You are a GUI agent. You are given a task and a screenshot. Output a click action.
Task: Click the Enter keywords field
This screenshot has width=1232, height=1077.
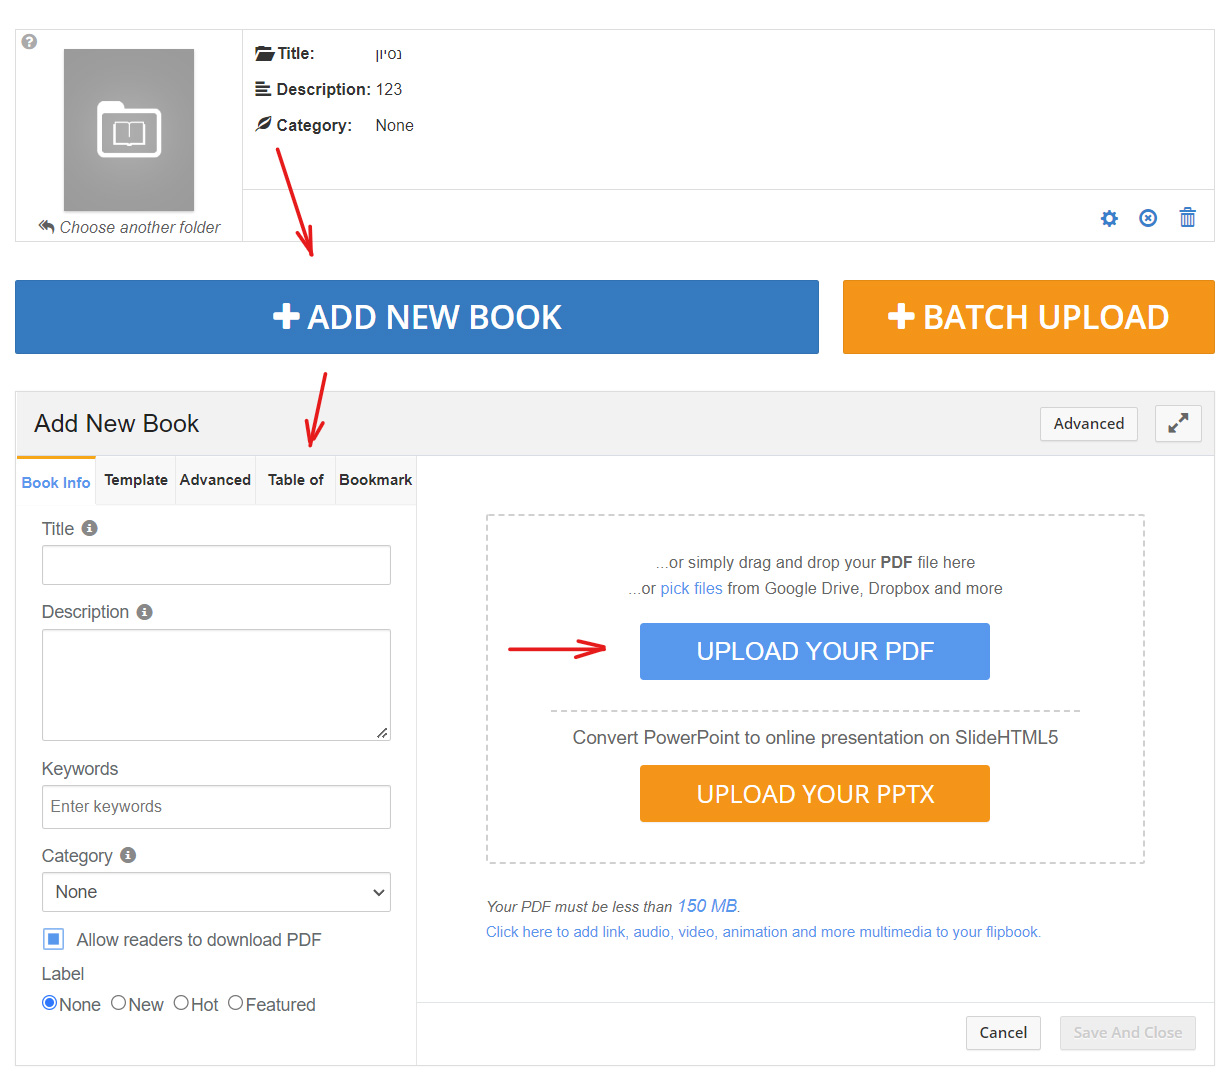click(x=216, y=807)
